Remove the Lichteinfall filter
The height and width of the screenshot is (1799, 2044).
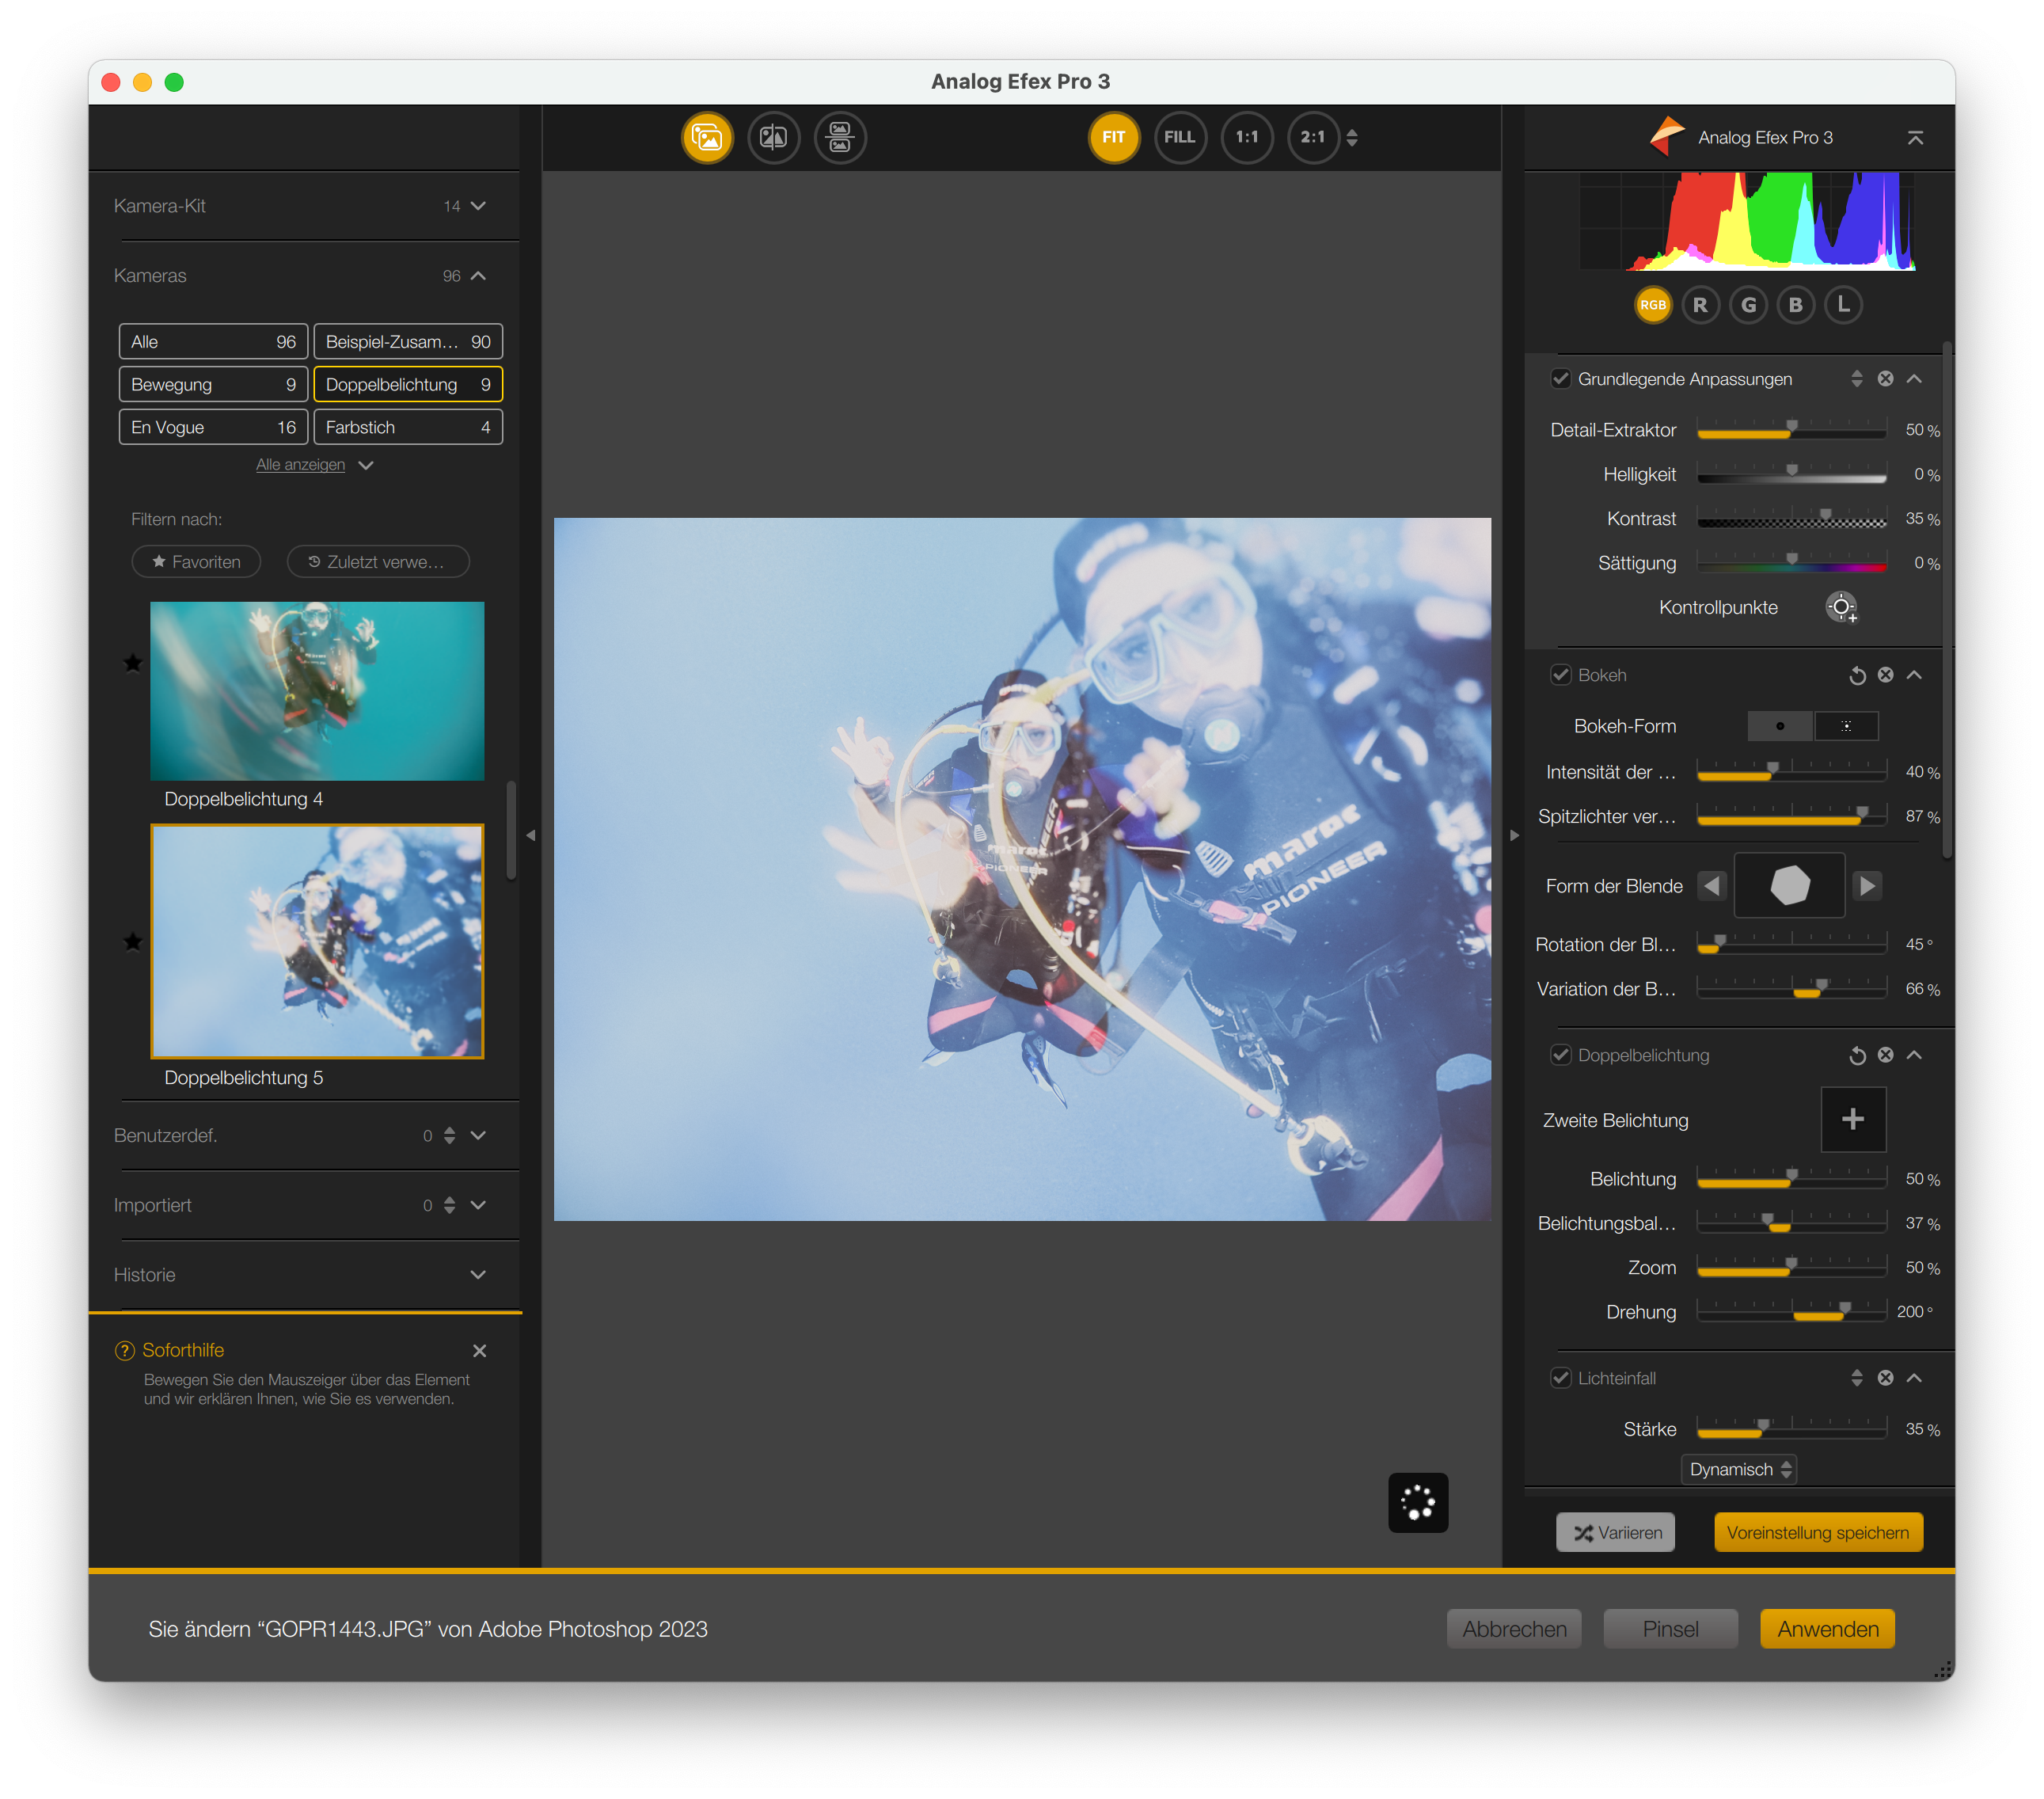pyautogui.click(x=1885, y=1378)
